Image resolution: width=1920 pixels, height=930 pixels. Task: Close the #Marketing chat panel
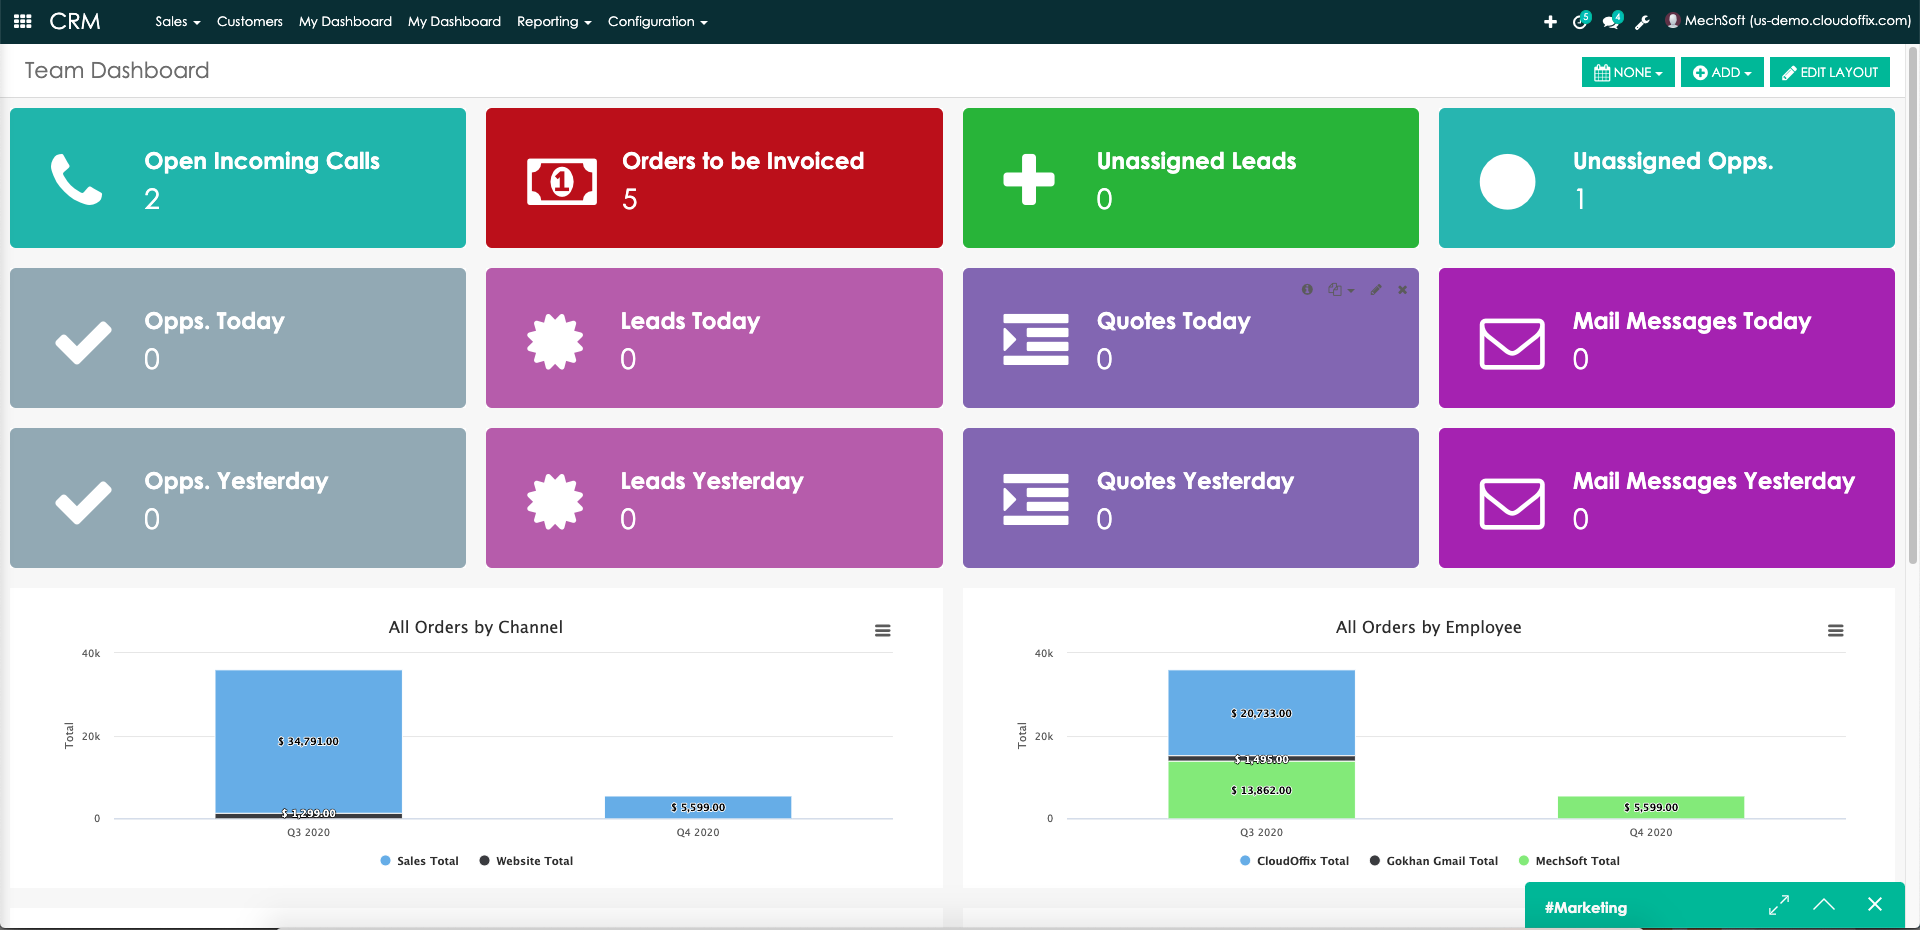[1874, 904]
